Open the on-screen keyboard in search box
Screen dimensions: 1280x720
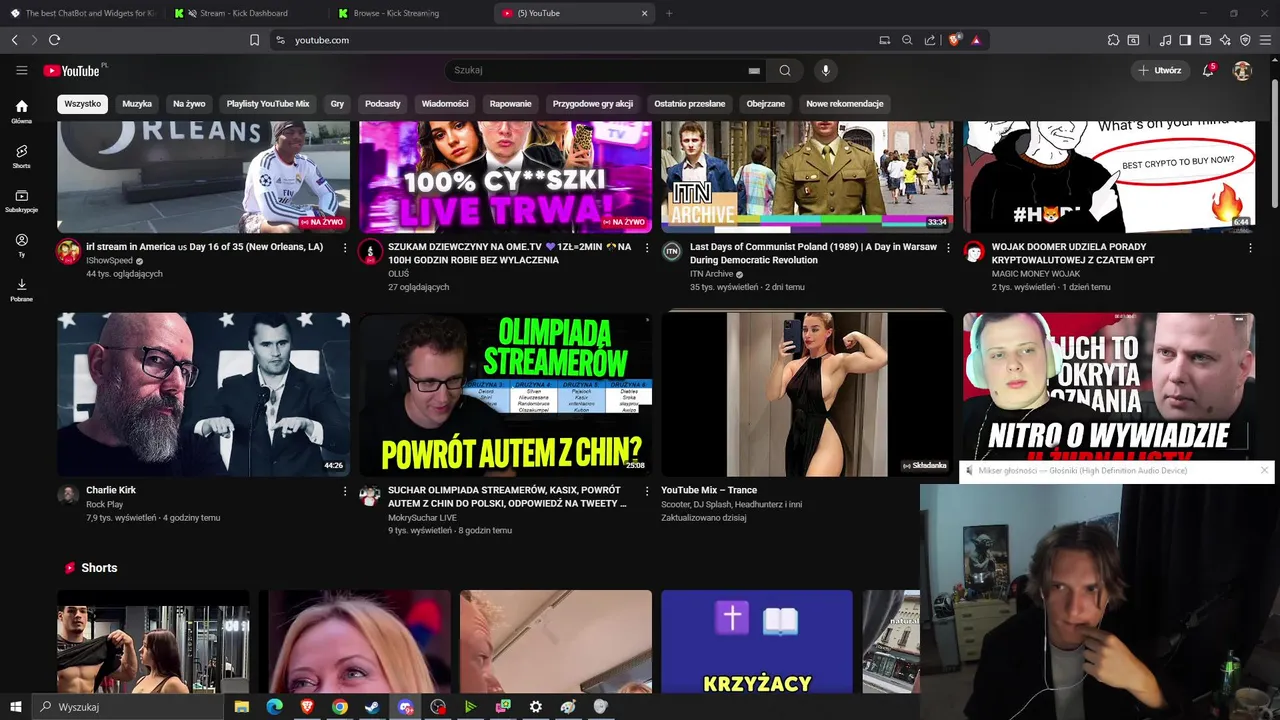tap(754, 71)
